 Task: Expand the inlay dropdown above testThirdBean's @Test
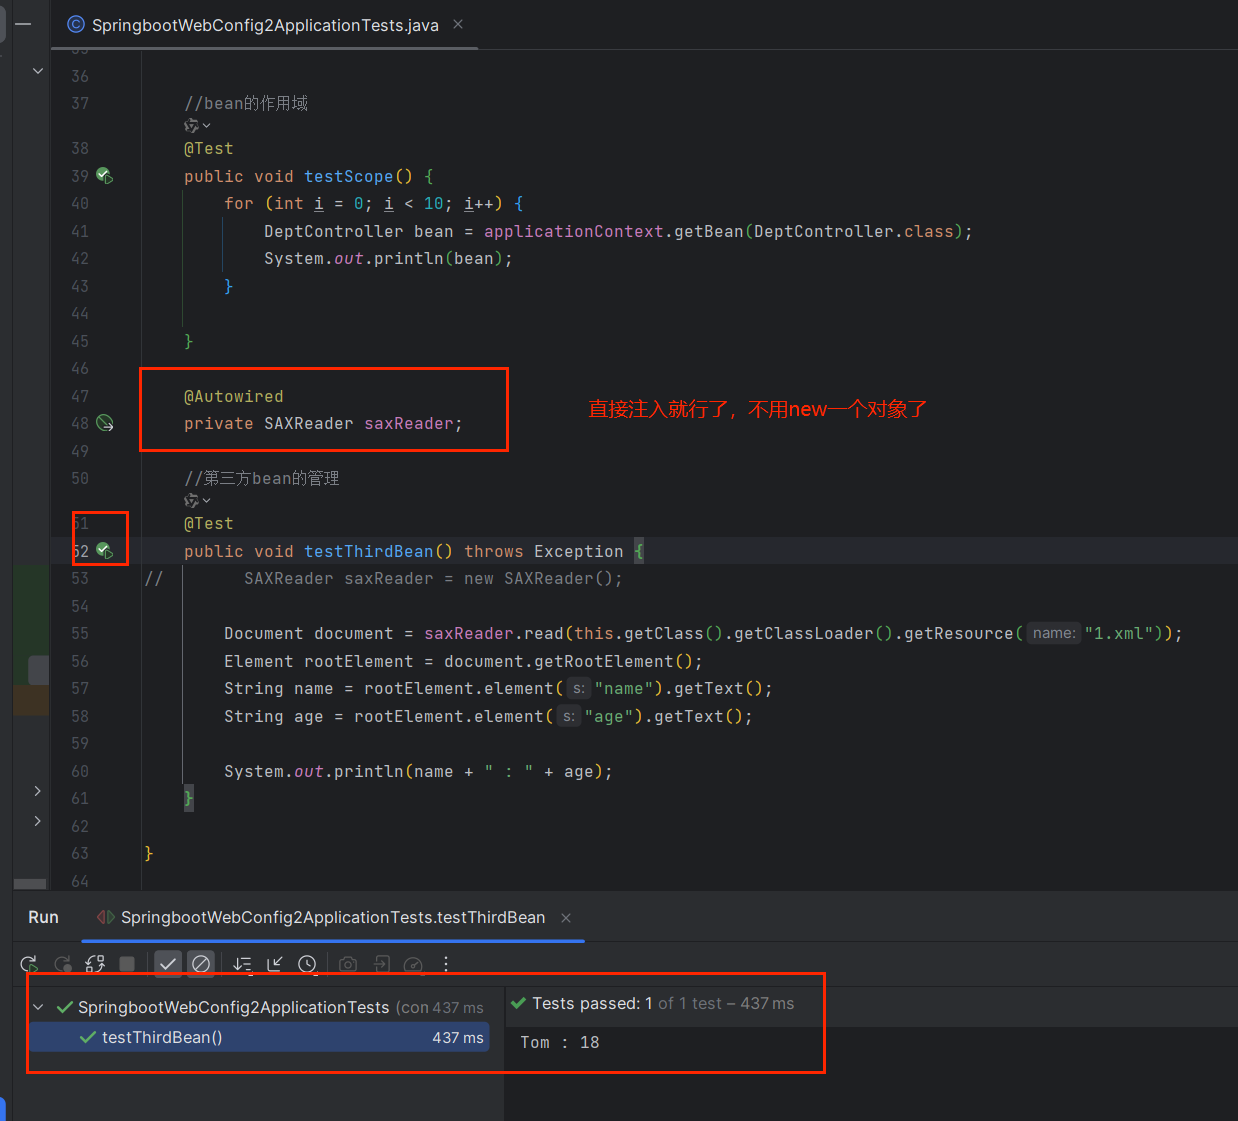coord(197,501)
